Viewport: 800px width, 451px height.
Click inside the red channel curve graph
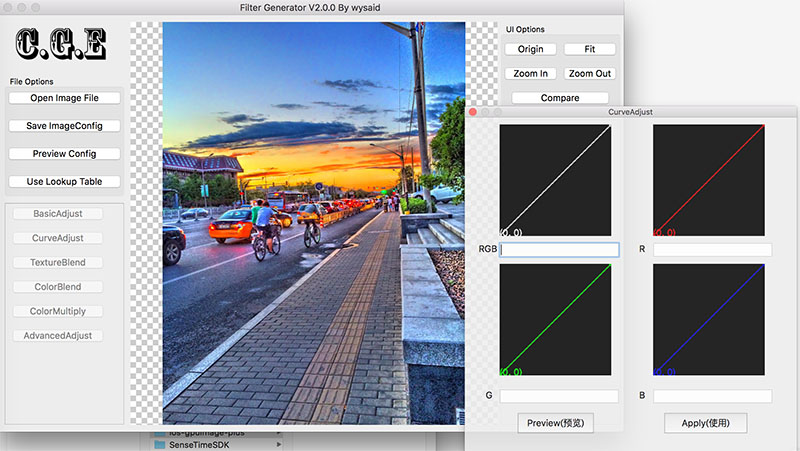(709, 180)
